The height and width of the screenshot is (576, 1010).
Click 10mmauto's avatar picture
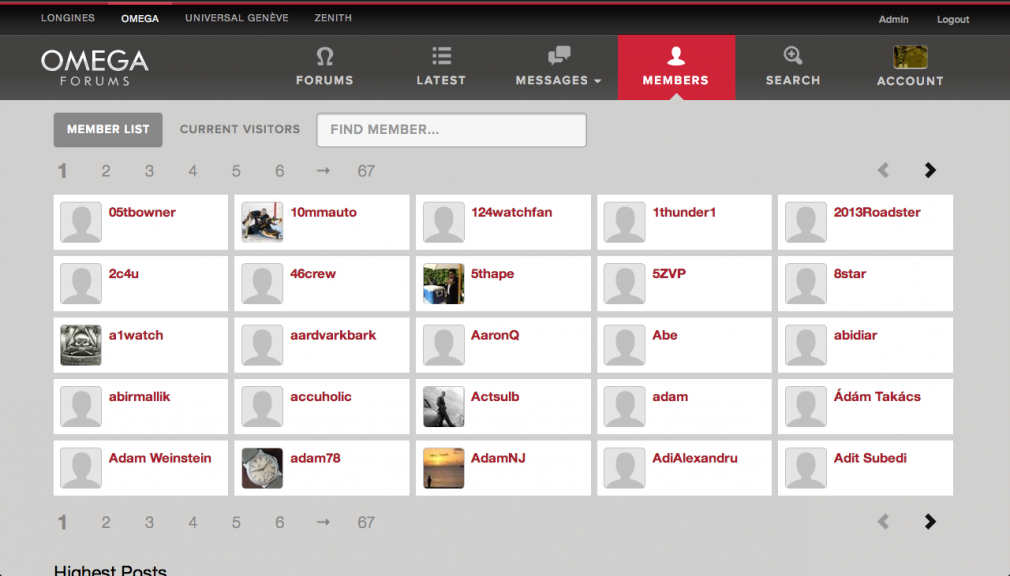click(x=261, y=222)
